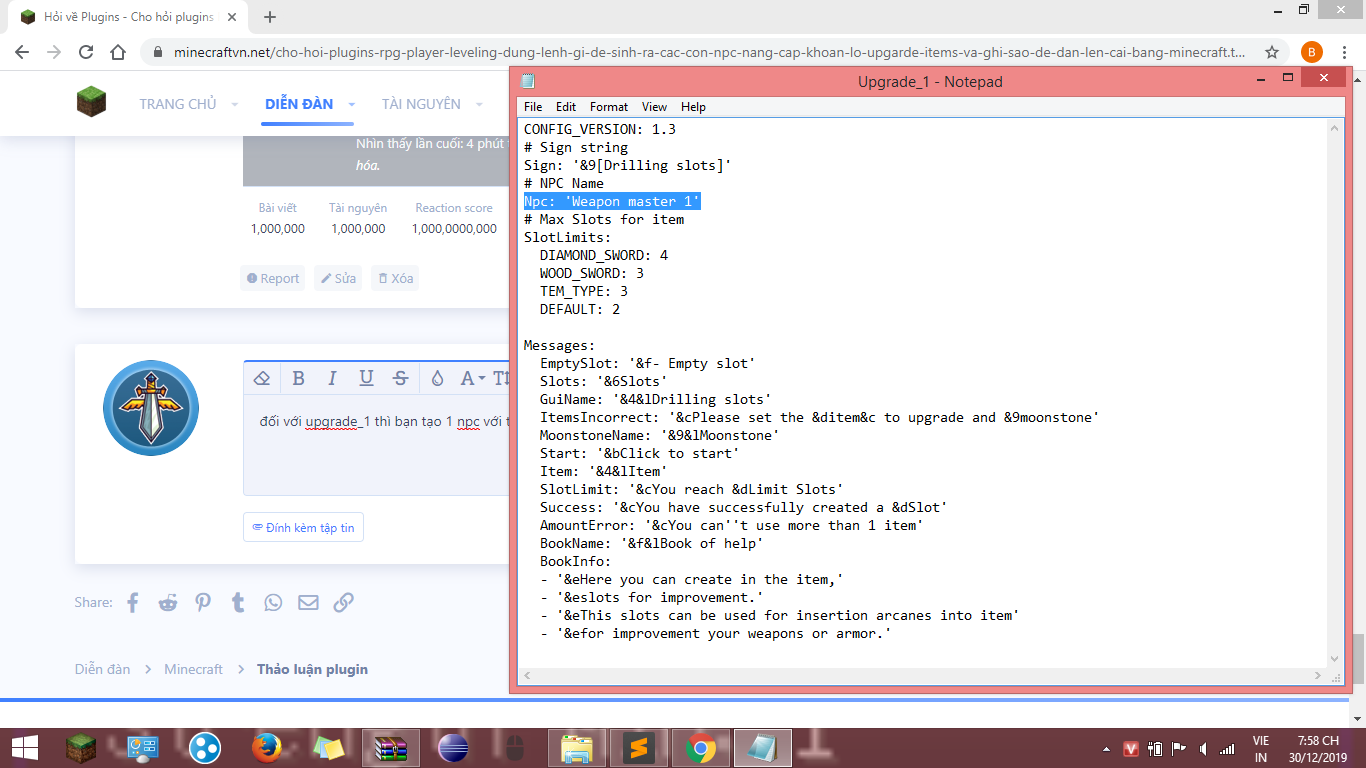Open Diễn đàn breadcrumb link
This screenshot has width=1366, height=768.
click(102, 669)
